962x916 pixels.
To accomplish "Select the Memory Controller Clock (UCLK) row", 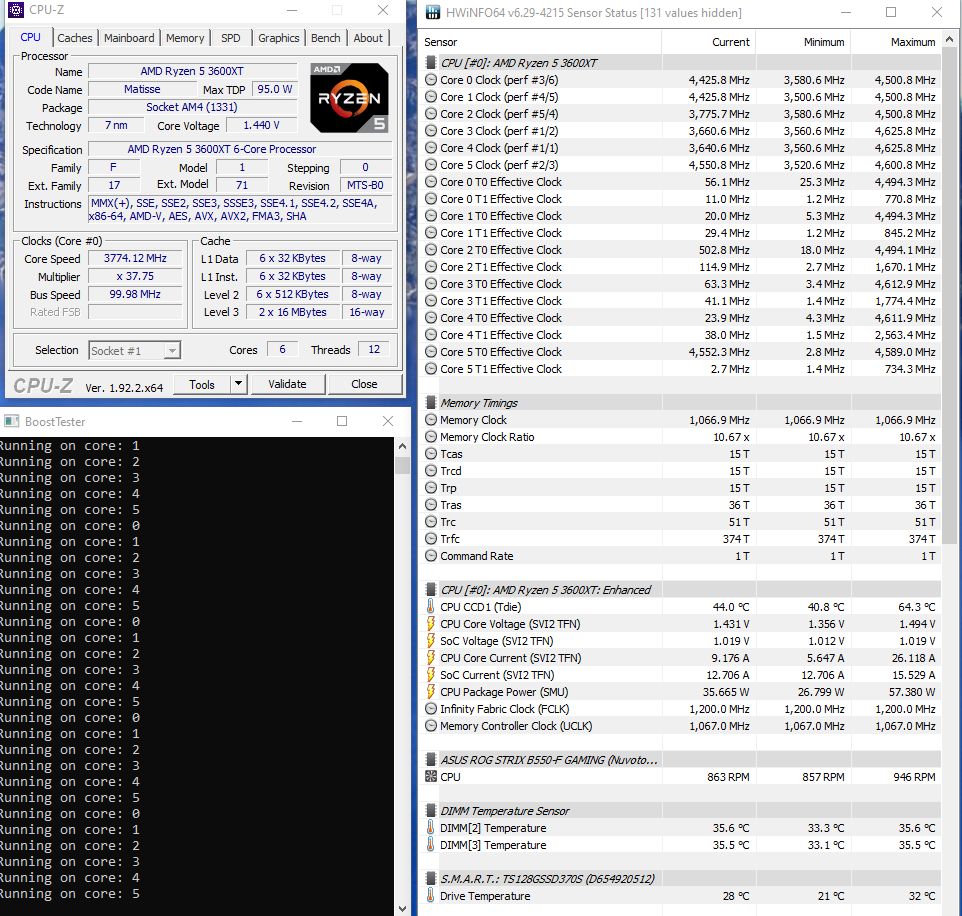I will pyautogui.click(x=681, y=726).
